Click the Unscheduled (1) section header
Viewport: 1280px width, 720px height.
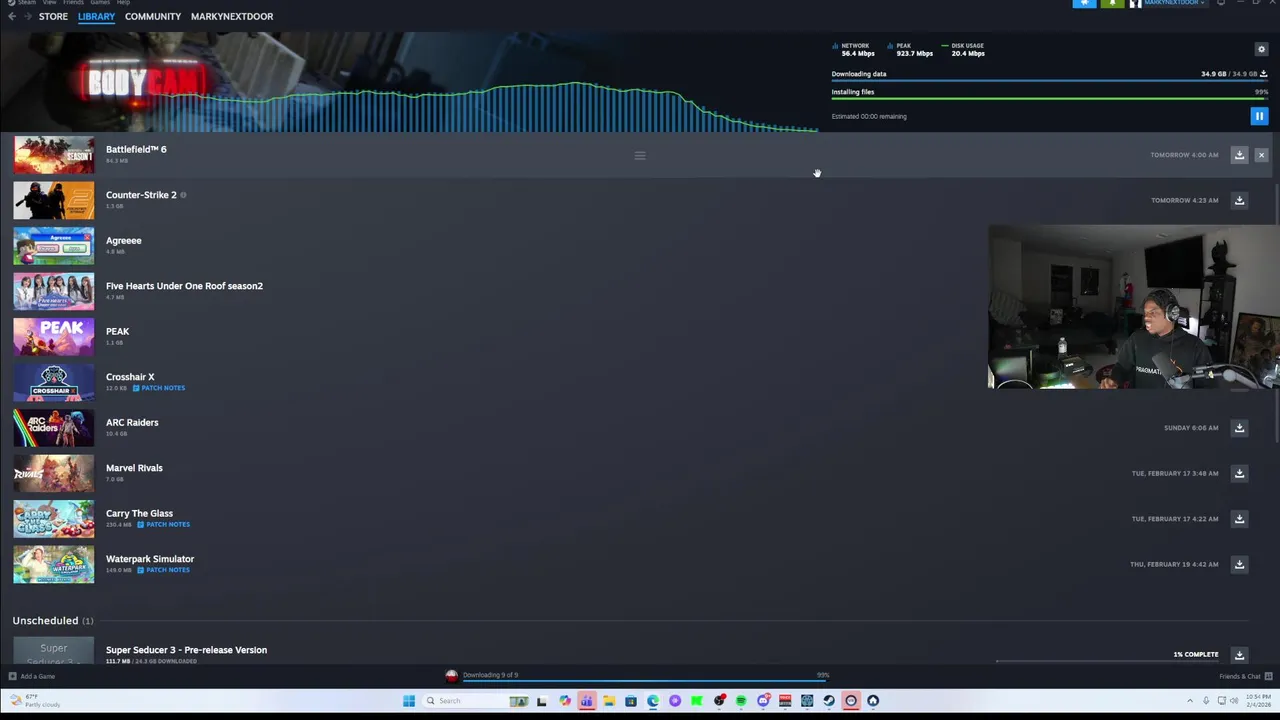[53, 621]
